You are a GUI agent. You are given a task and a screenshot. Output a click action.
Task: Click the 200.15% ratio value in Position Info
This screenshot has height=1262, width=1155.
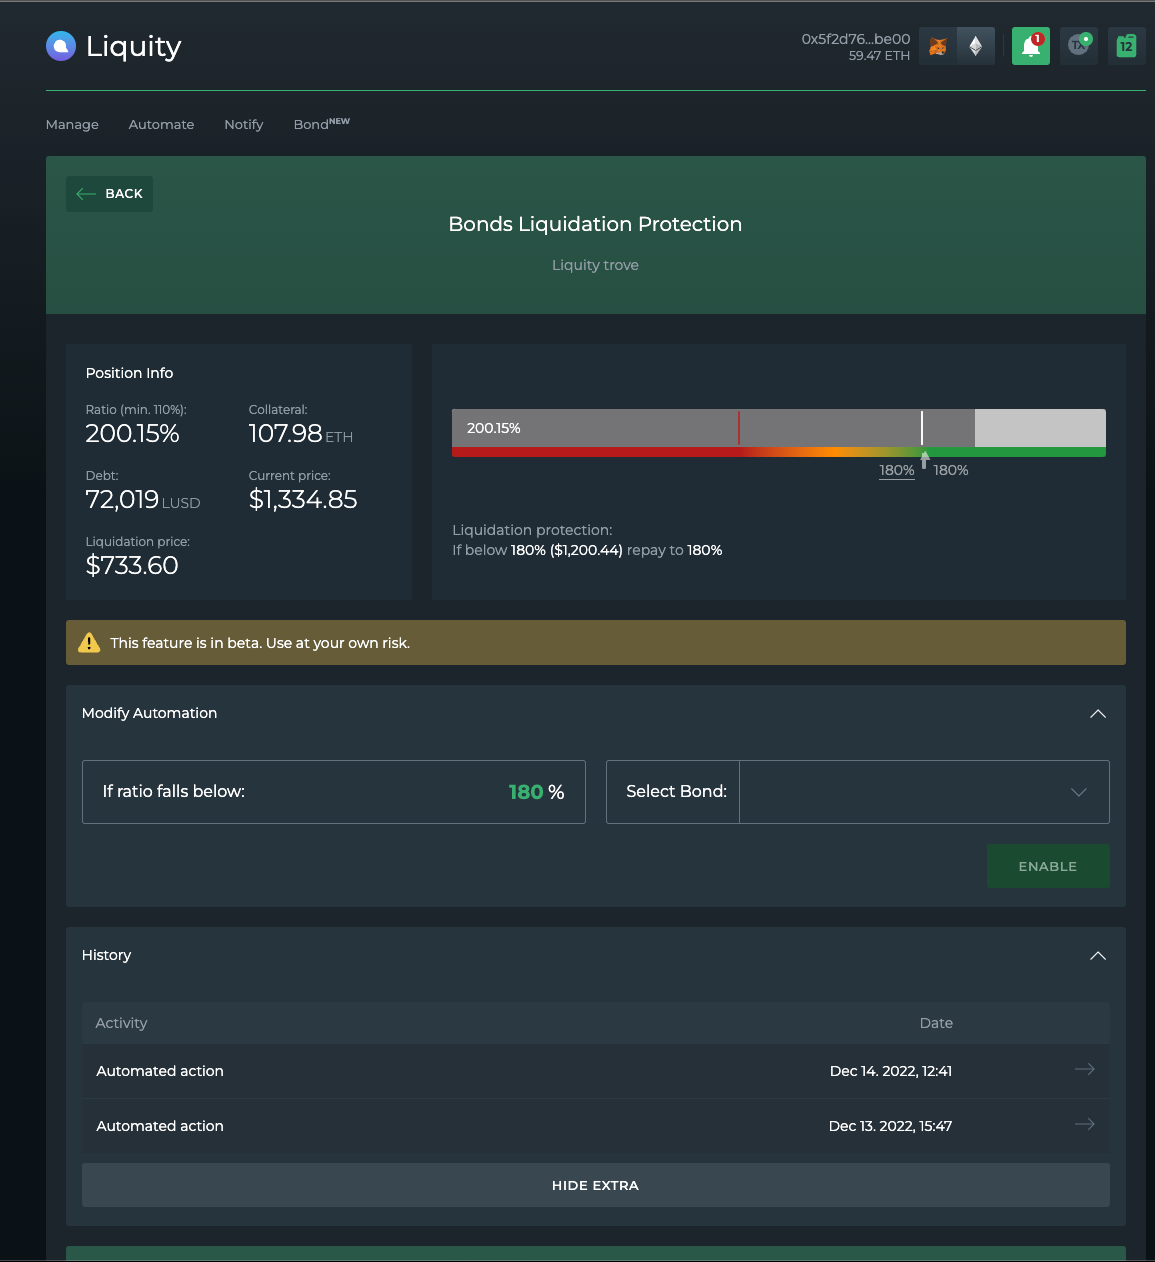[x=133, y=434]
